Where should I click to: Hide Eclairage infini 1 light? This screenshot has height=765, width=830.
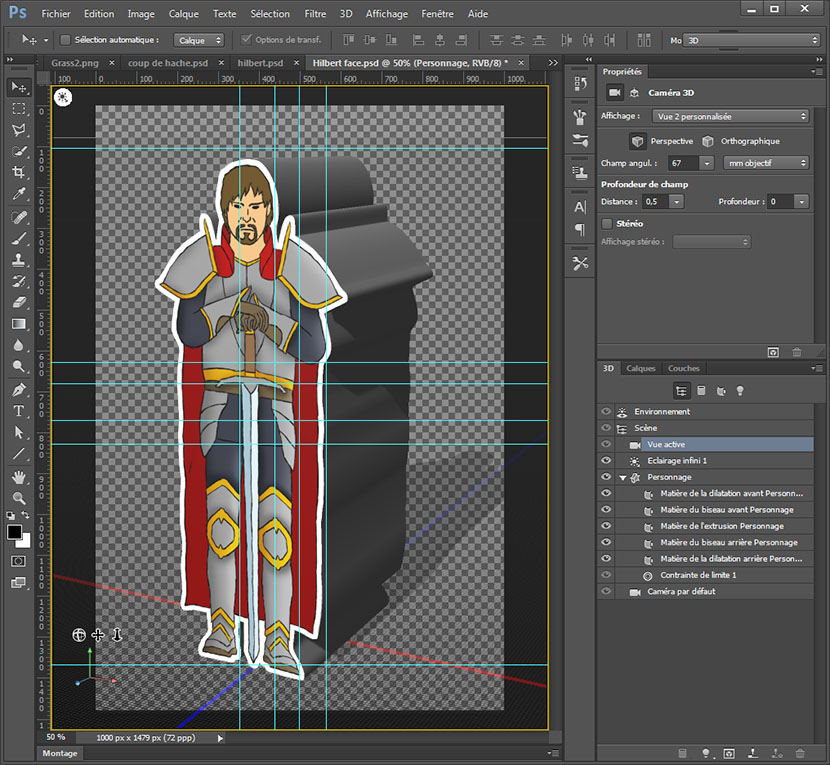coord(606,461)
